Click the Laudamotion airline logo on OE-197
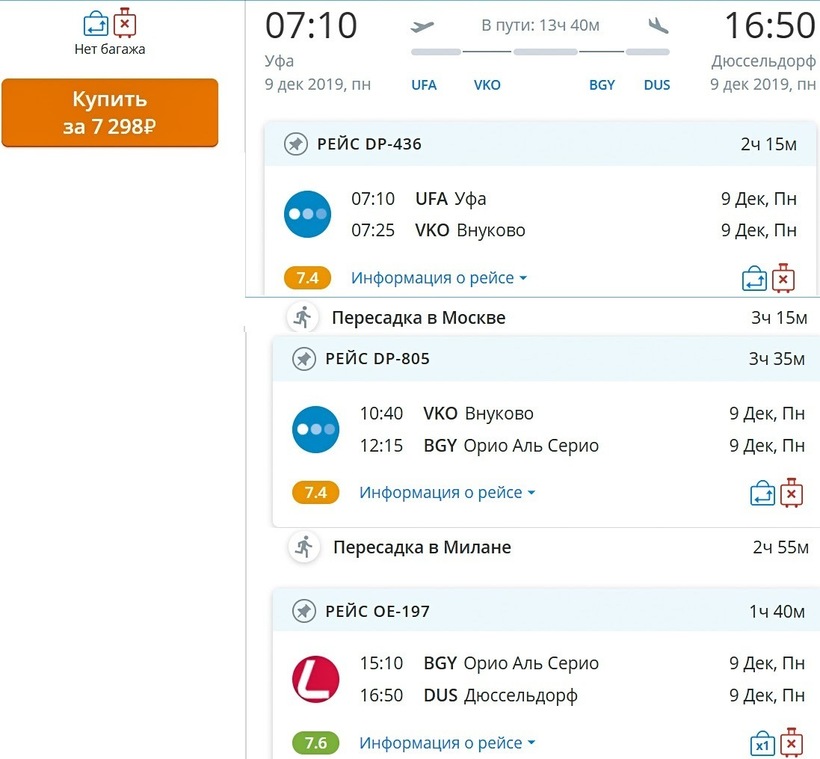This screenshot has height=759, width=820. coord(316,679)
